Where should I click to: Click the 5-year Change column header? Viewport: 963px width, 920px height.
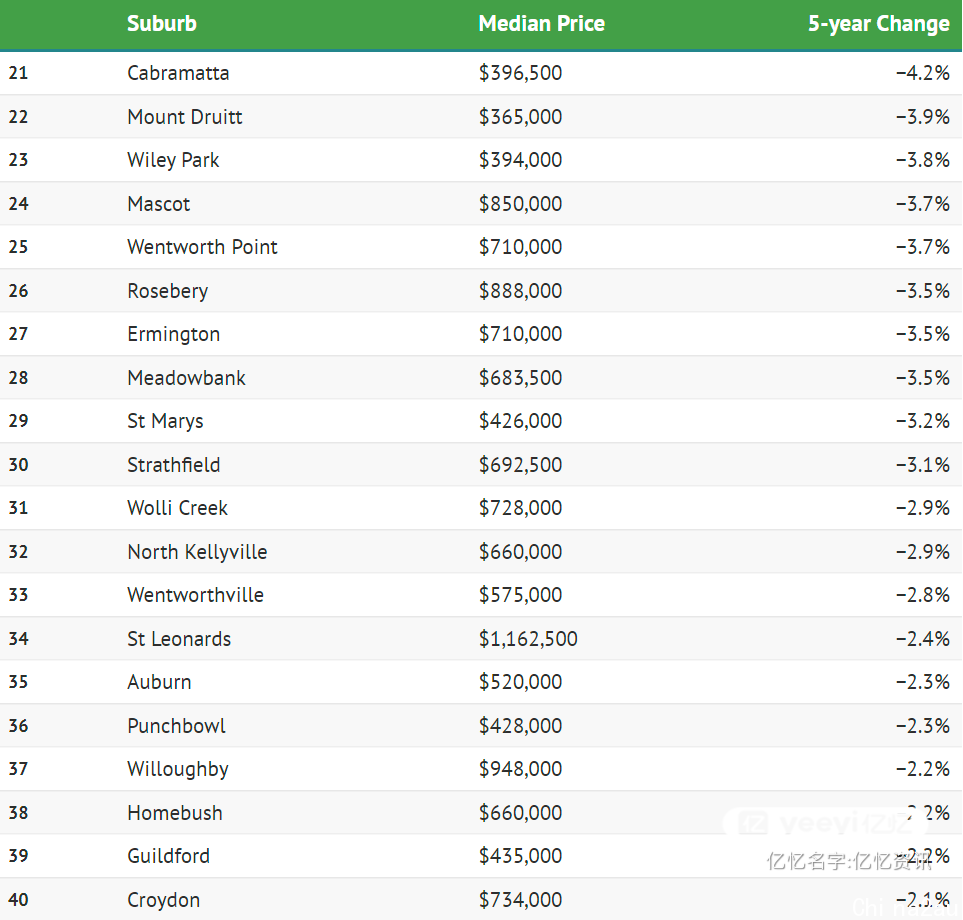coord(879,24)
